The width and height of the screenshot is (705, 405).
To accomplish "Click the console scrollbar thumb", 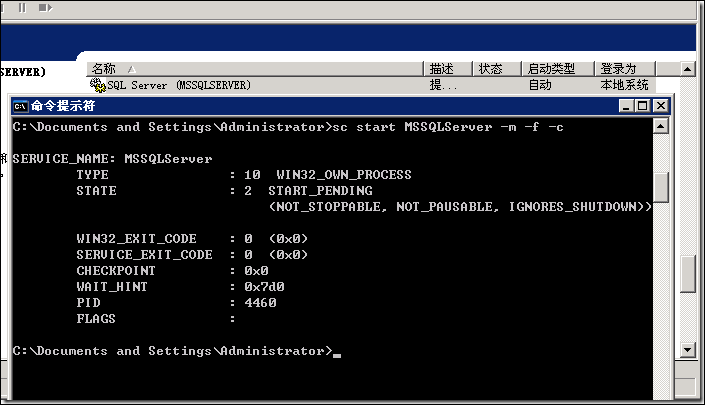I will point(660,187).
